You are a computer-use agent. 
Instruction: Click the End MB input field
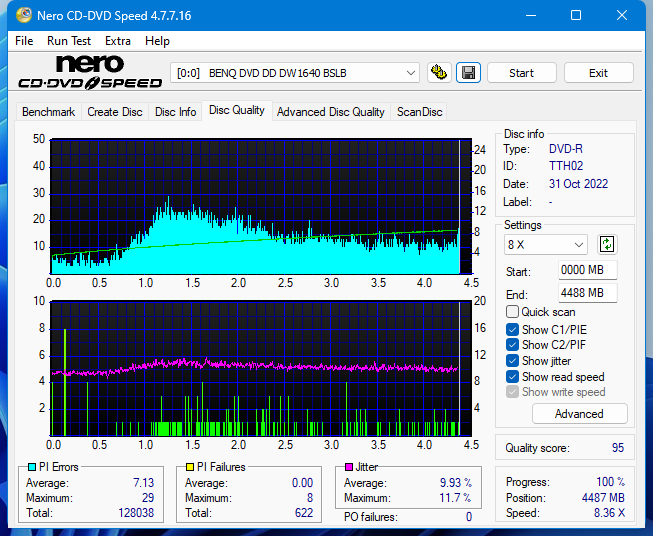click(x=587, y=293)
